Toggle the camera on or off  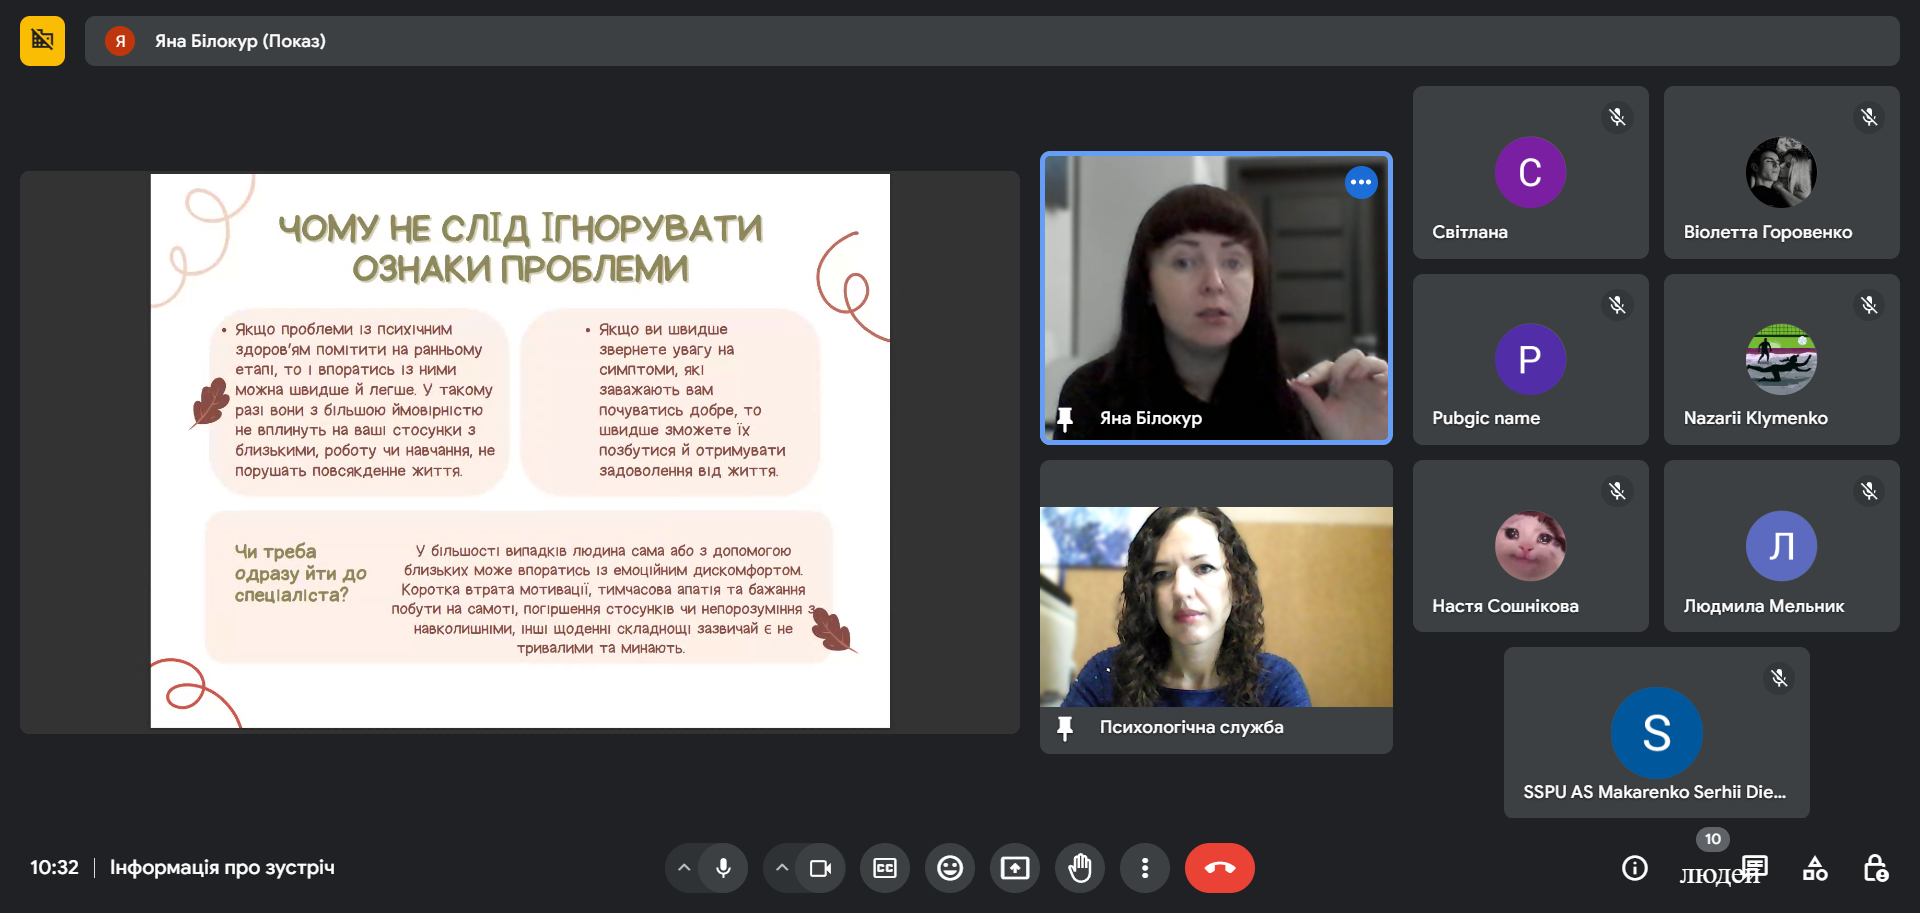point(820,868)
